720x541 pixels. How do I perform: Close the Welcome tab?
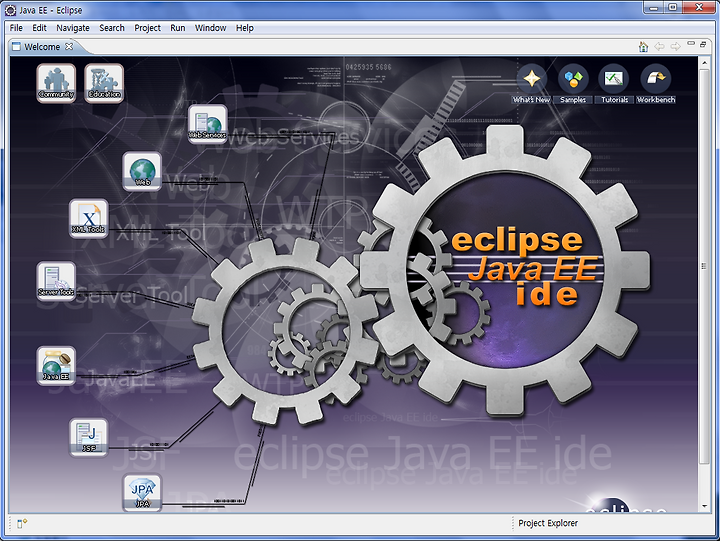[69, 46]
